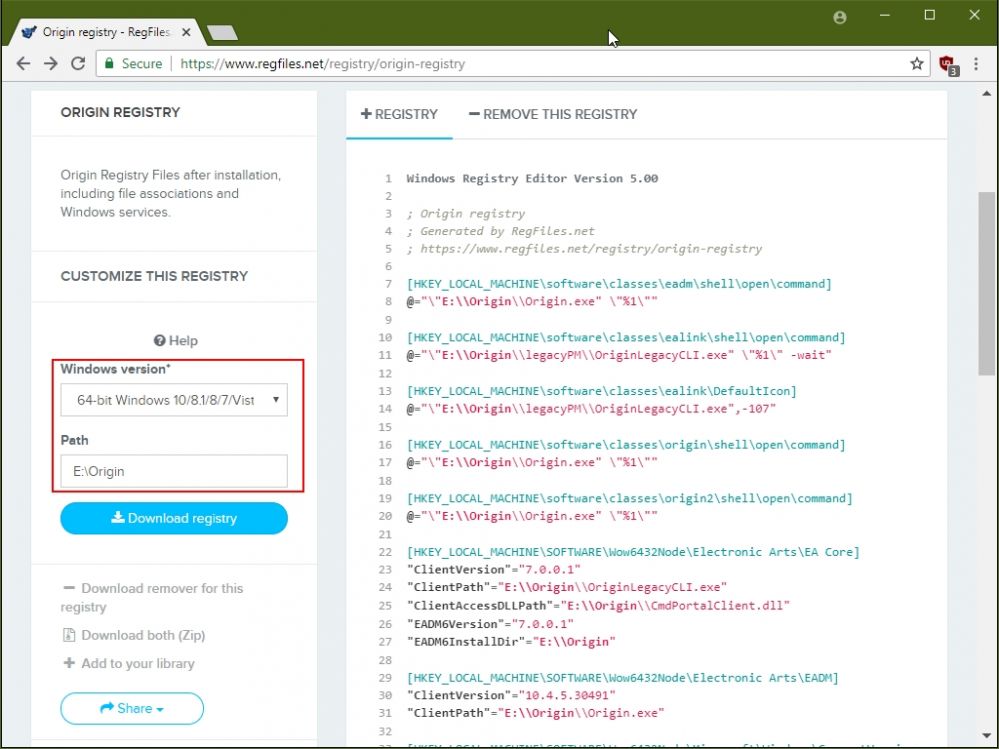Click the browser forward arrow
Image resolution: width=999 pixels, height=749 pixels.
51,63
